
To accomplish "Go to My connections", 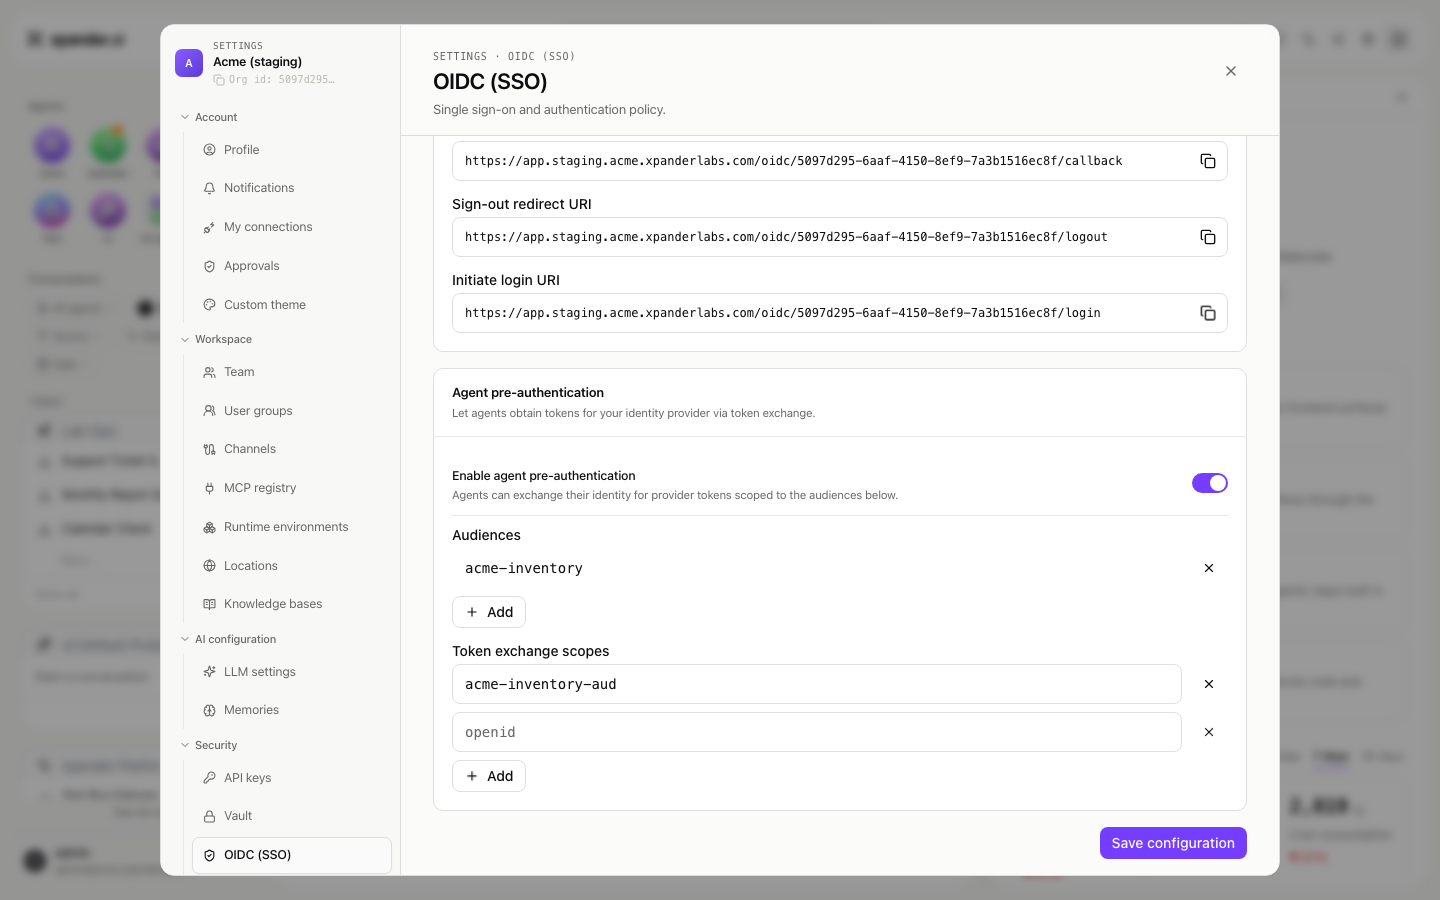I will tap(292, 227).
